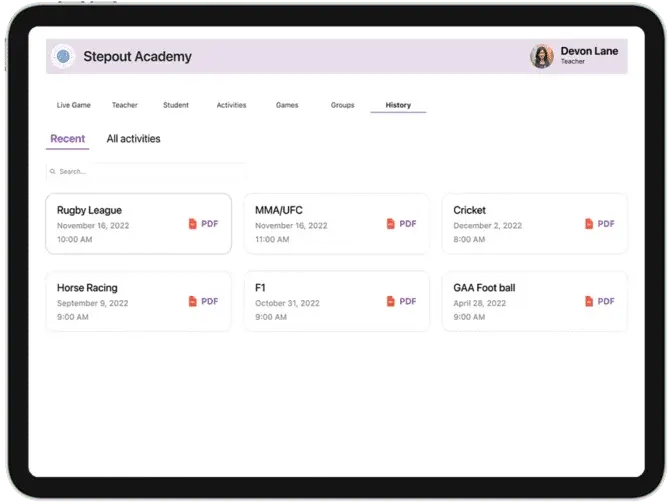
Task: Click the Stepout Academy logo icon
Action: pos(64,57)
